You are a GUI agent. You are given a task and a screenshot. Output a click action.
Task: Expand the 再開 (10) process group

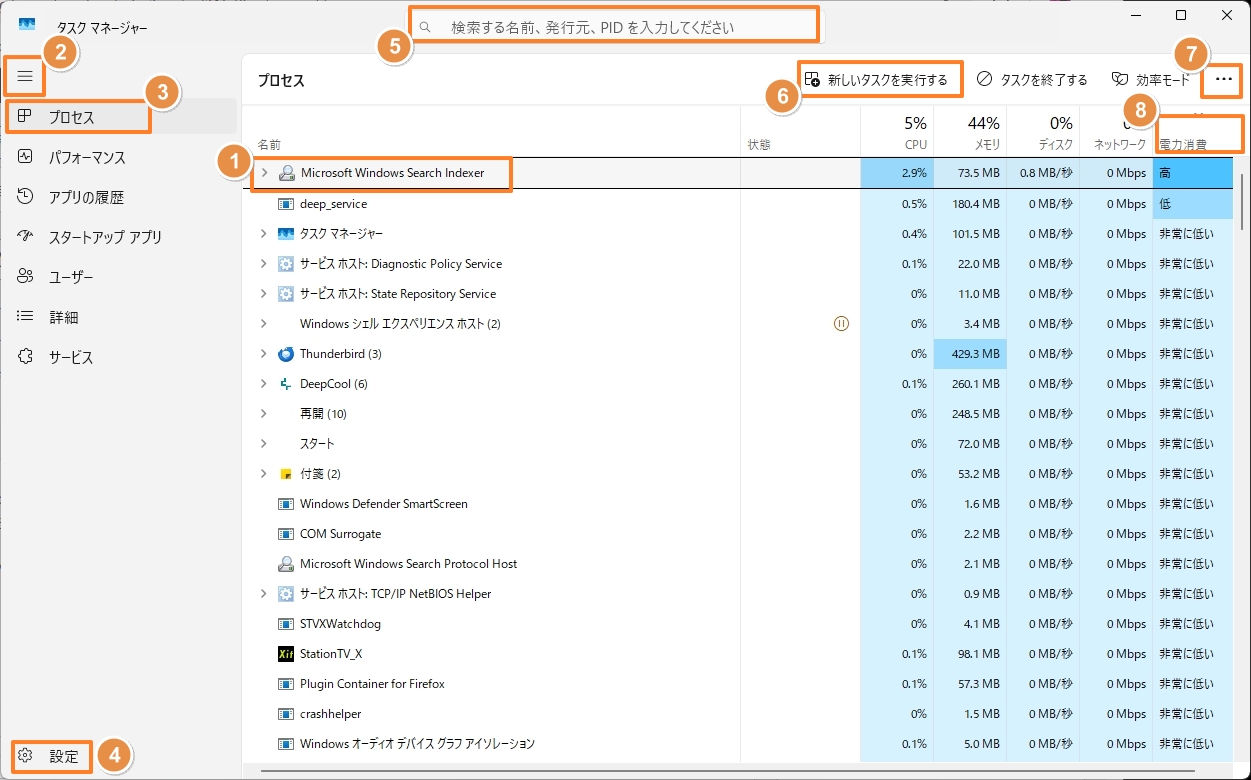click(x=264, y=414)
